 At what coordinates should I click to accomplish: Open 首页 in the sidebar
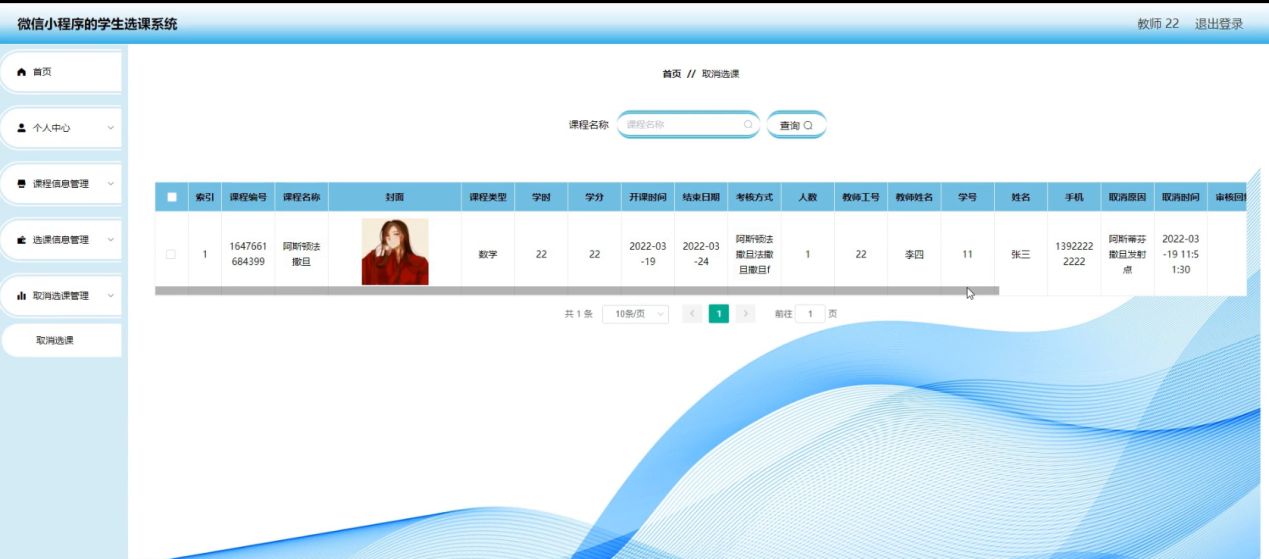(61, 72)
